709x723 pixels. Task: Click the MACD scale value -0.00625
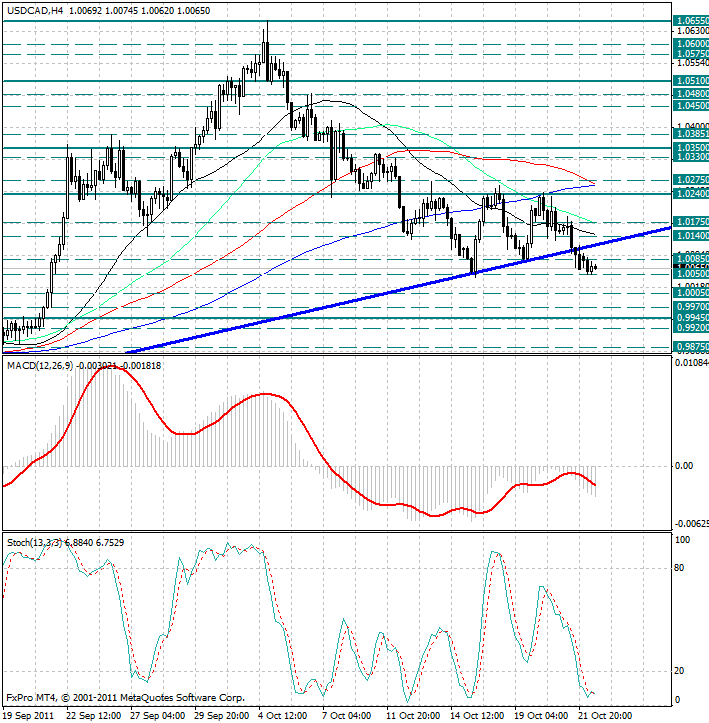tap(691, 524)
